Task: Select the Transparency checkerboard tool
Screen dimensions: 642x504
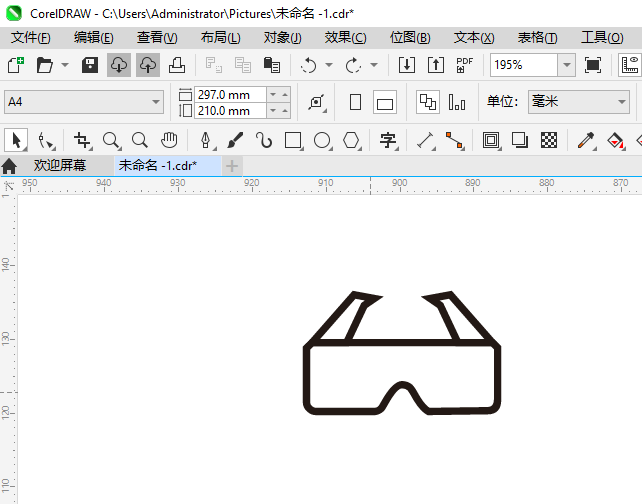Action: pyautogui.click(x=549, y=140)
